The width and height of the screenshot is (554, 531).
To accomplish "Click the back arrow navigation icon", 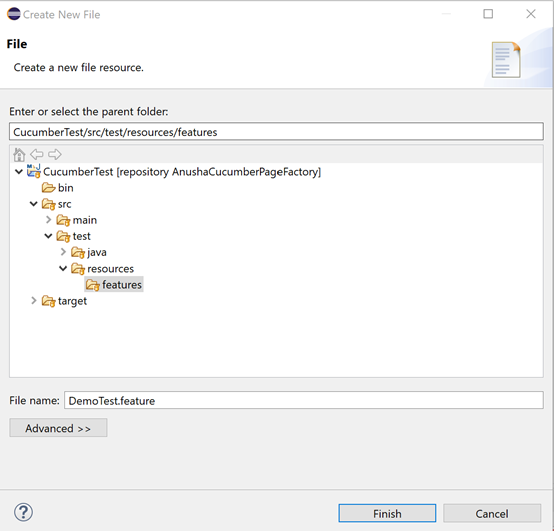I will click(37, 154).
